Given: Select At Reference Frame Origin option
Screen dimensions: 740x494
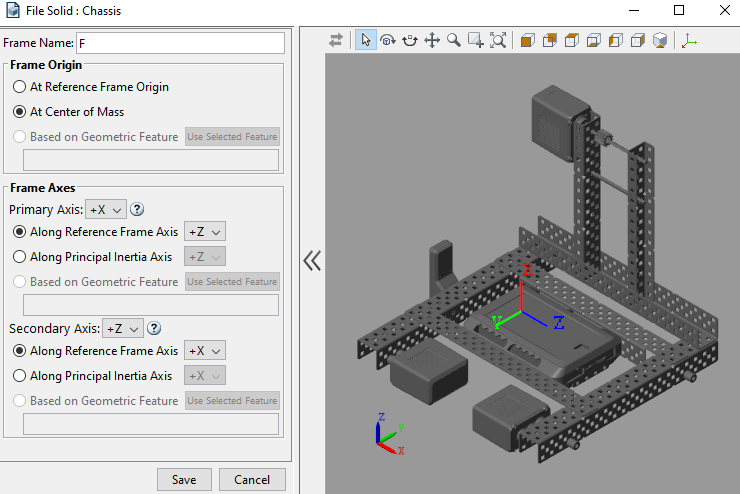Looking at the screenshot, I should click(20, 87).
